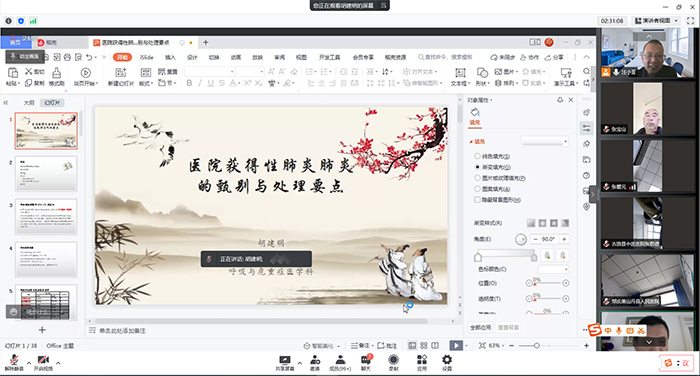Click the Print icon in quick access
Image resolution: width=700 pixels, height=376 pixels.
[67, 57]
